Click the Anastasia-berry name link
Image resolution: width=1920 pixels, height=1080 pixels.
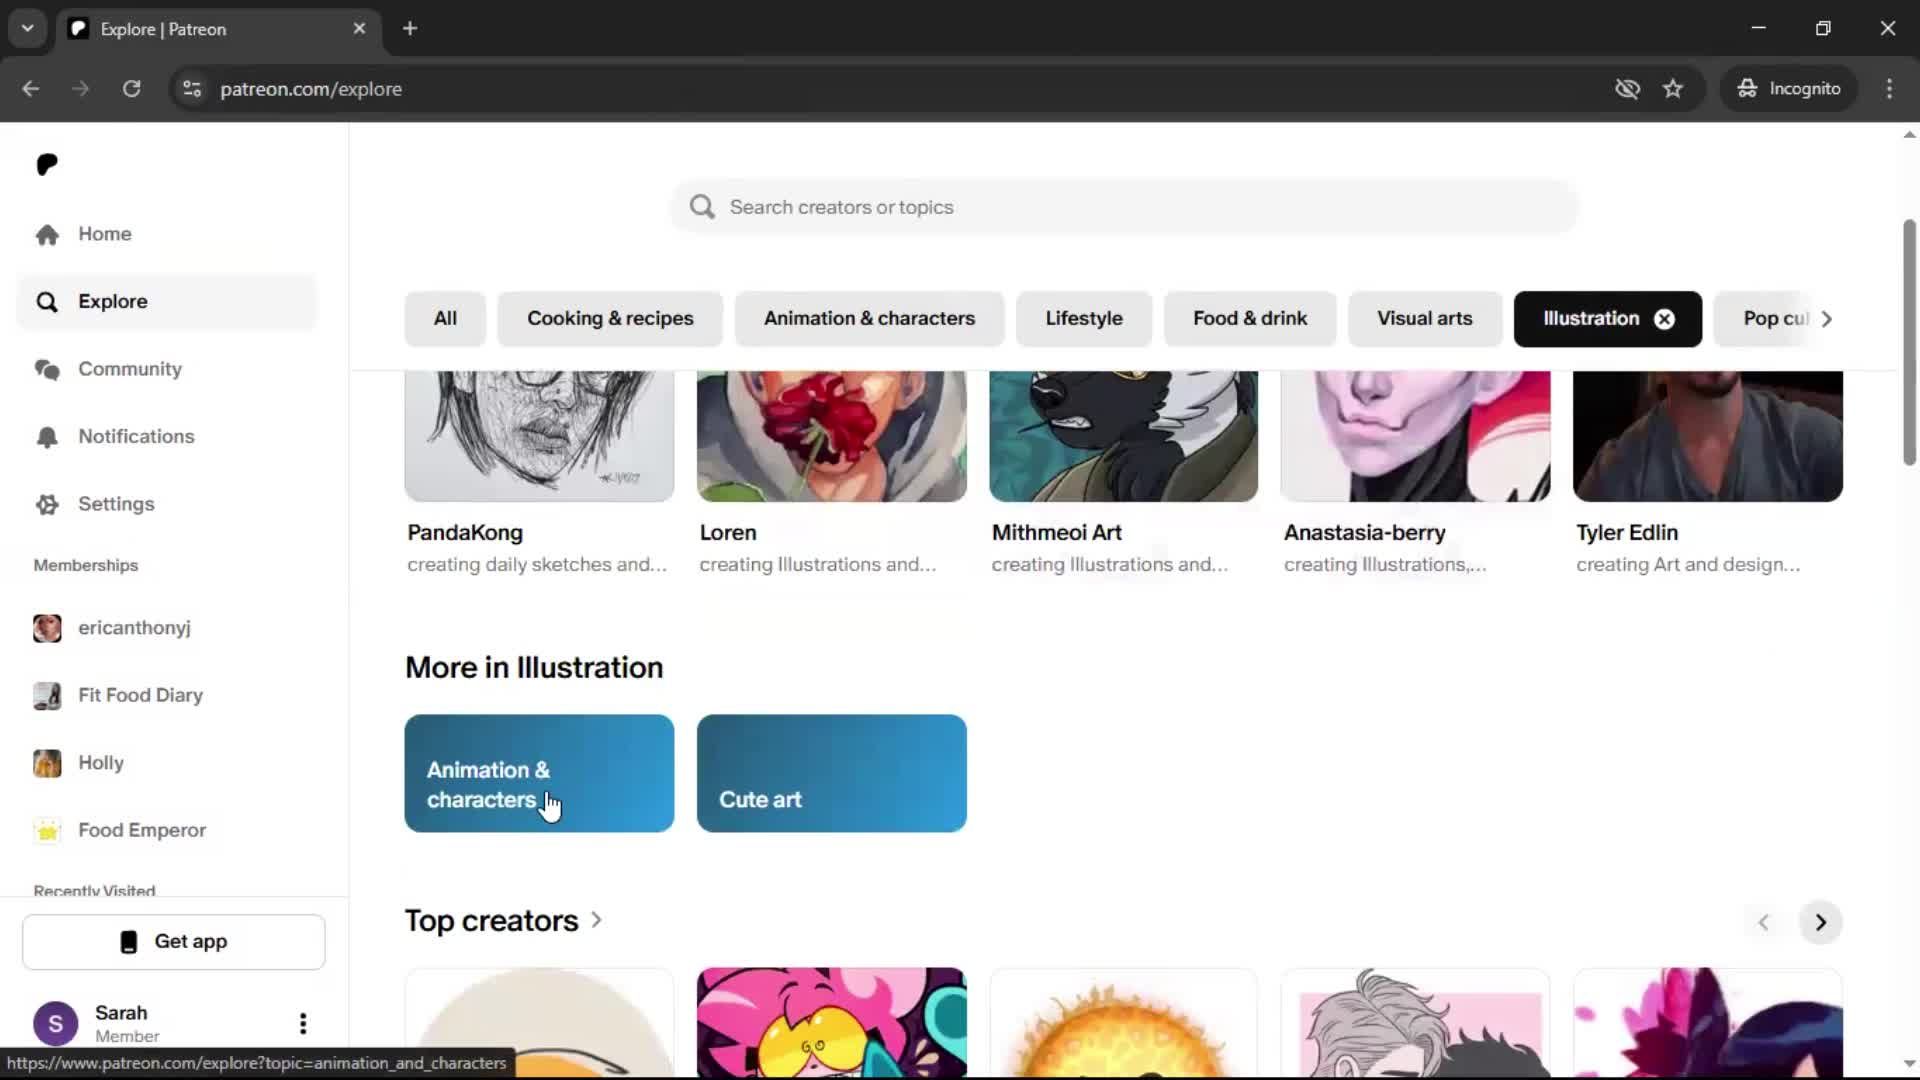click(1365, 533)
